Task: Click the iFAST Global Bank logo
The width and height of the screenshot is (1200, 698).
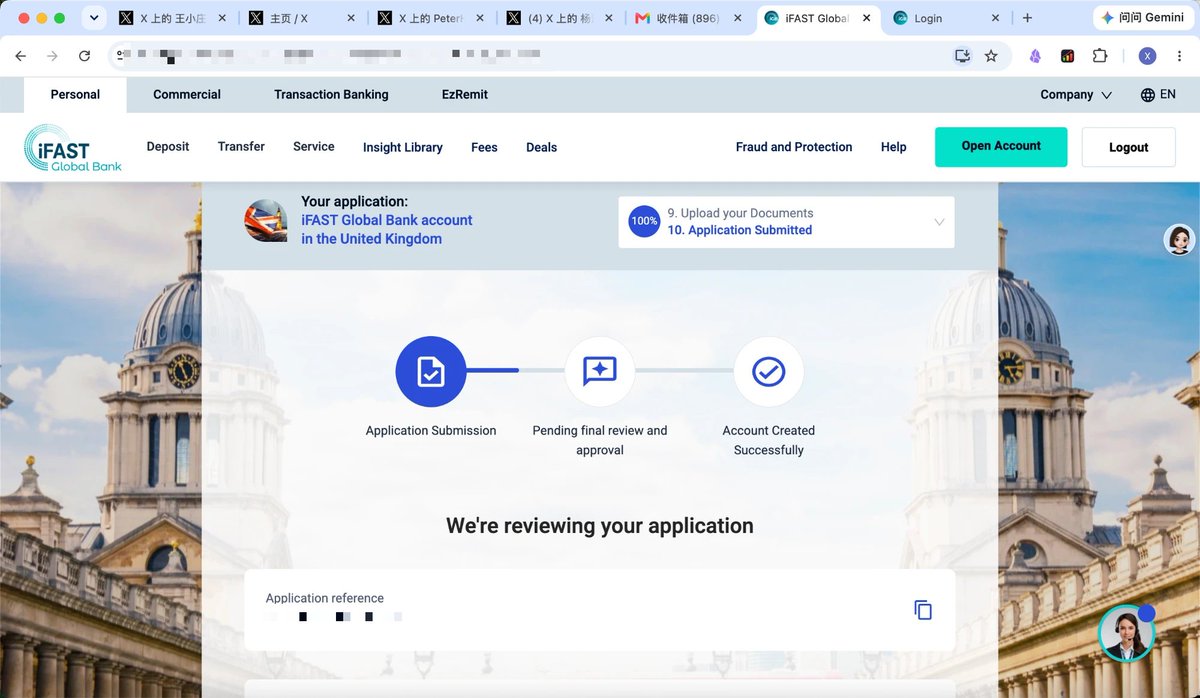Action: 73,147
